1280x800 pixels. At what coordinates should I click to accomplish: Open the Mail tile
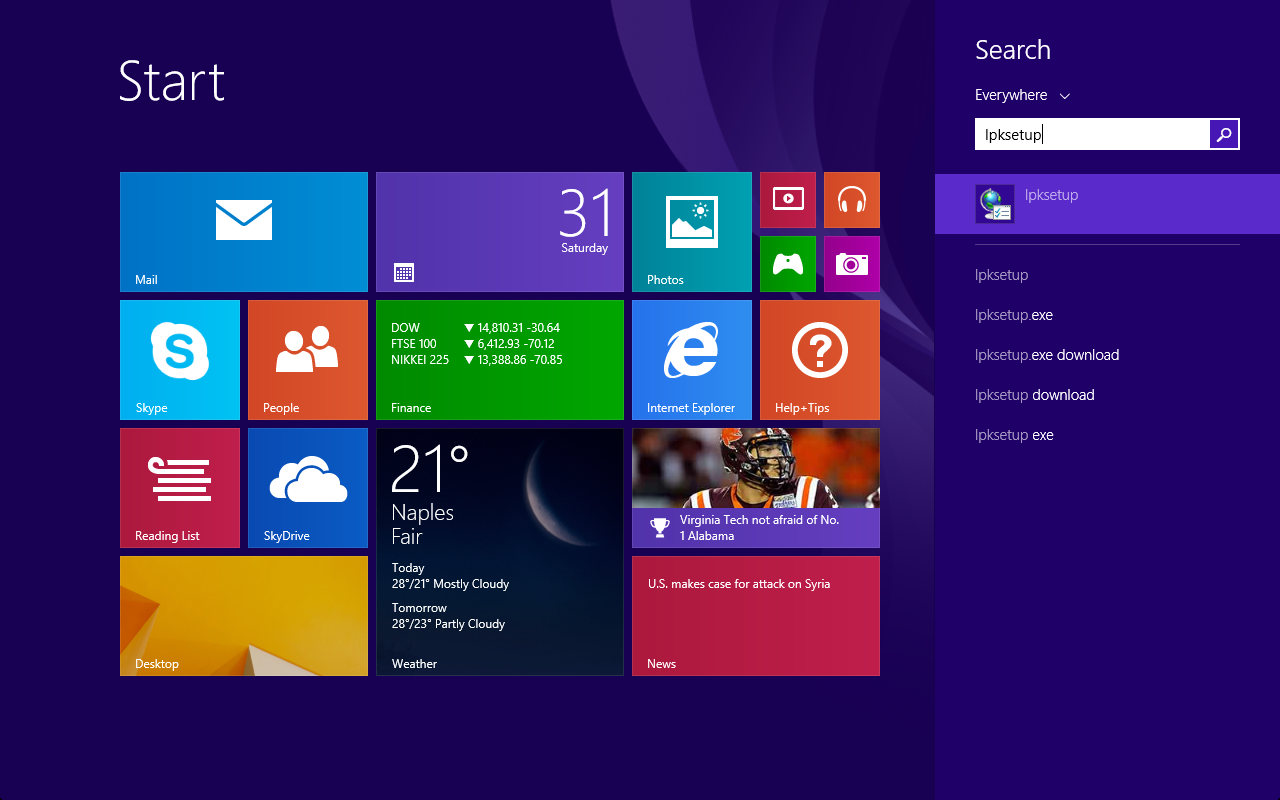tap(244, 232)
